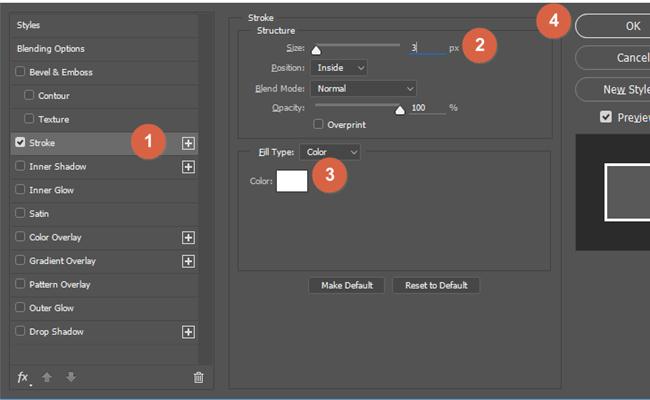The height and width of the screenshot is (400, 650).
Task: Add another Drop Shadow with plus icon
Action: point(188,332)
